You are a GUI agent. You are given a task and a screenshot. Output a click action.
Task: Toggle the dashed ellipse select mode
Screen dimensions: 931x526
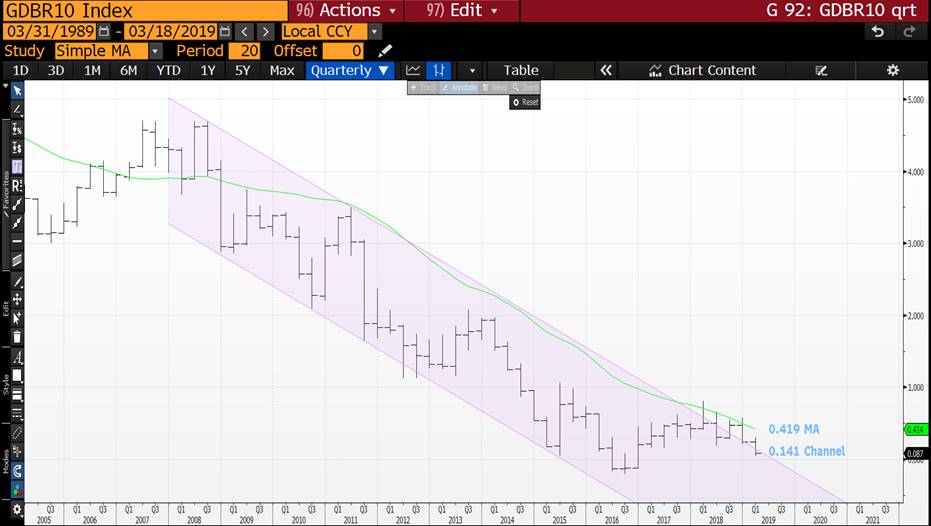[17, 433]
